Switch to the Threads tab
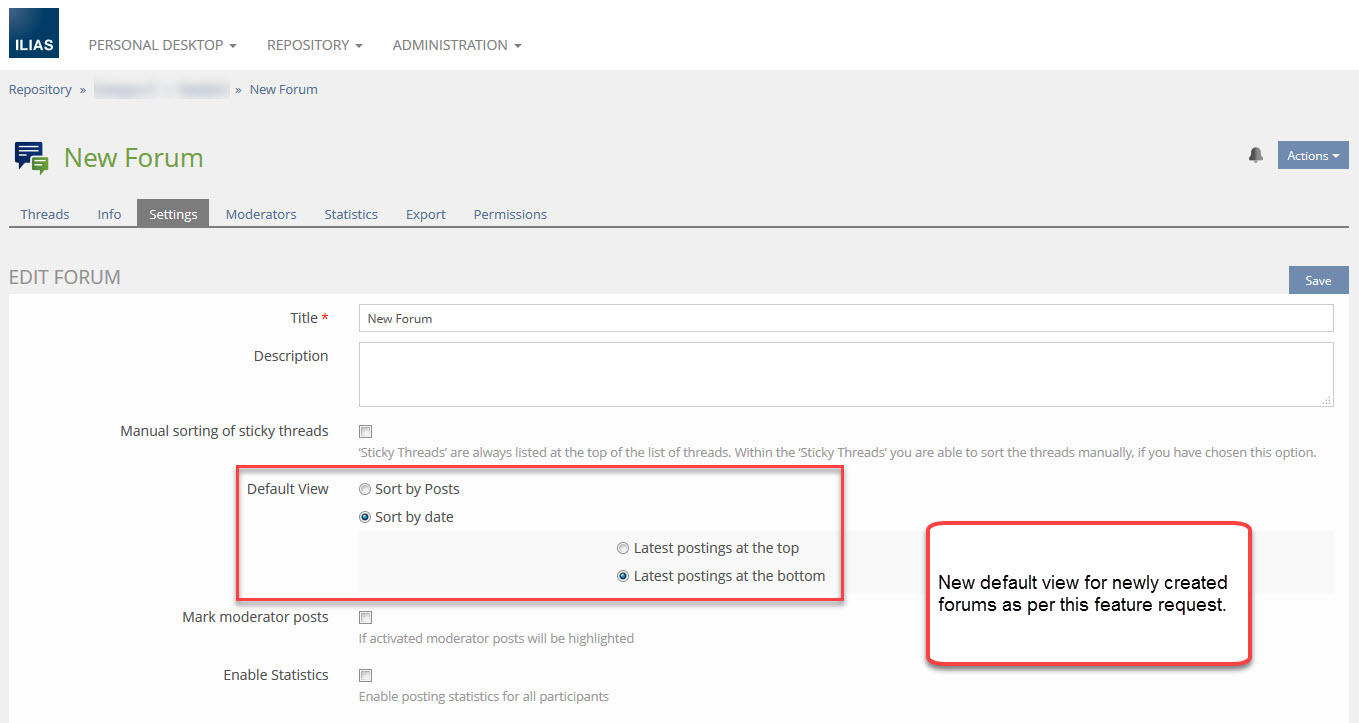 [45, 214]
